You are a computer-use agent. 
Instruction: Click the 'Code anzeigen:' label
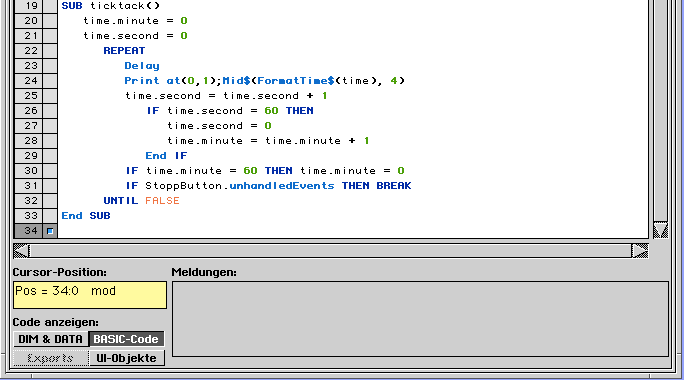click(x=55, y=322)
